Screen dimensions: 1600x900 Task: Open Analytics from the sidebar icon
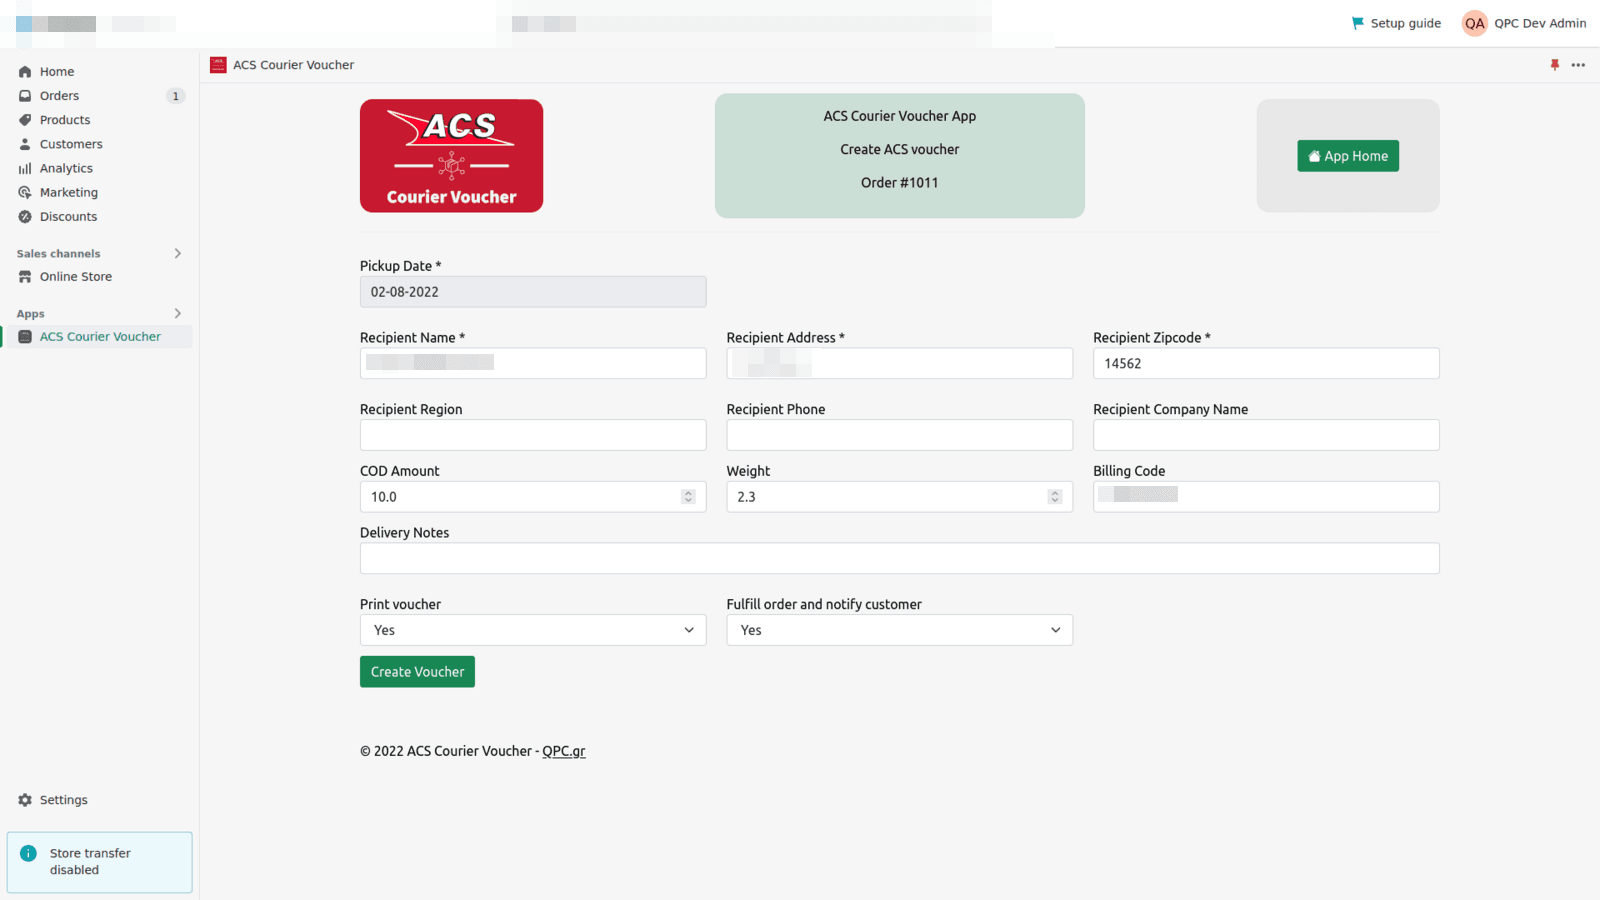[25, 168]
